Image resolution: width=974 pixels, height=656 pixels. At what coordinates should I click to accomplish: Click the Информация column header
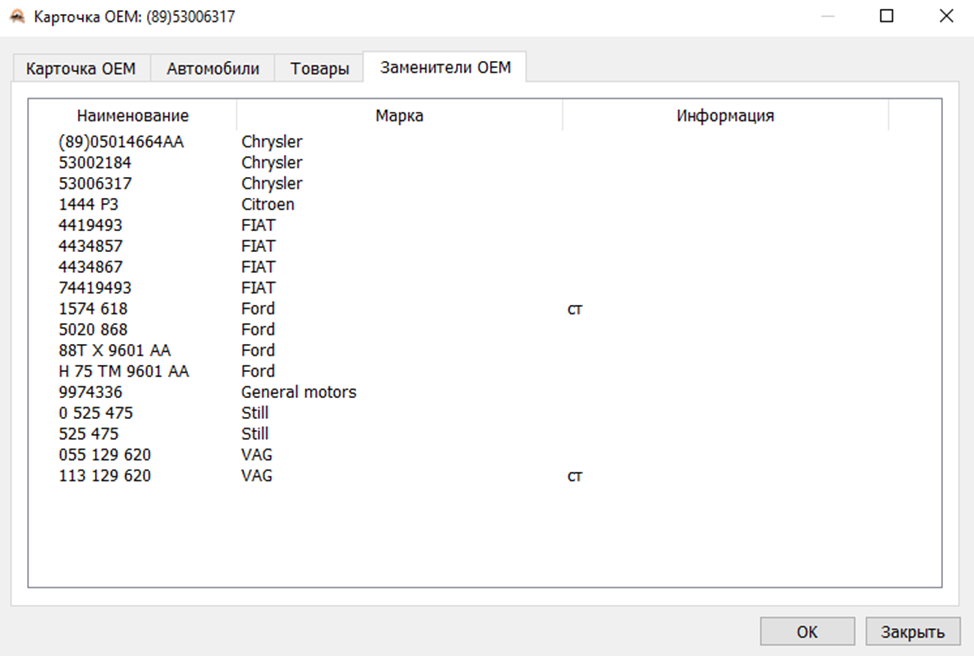click(725, 116)
